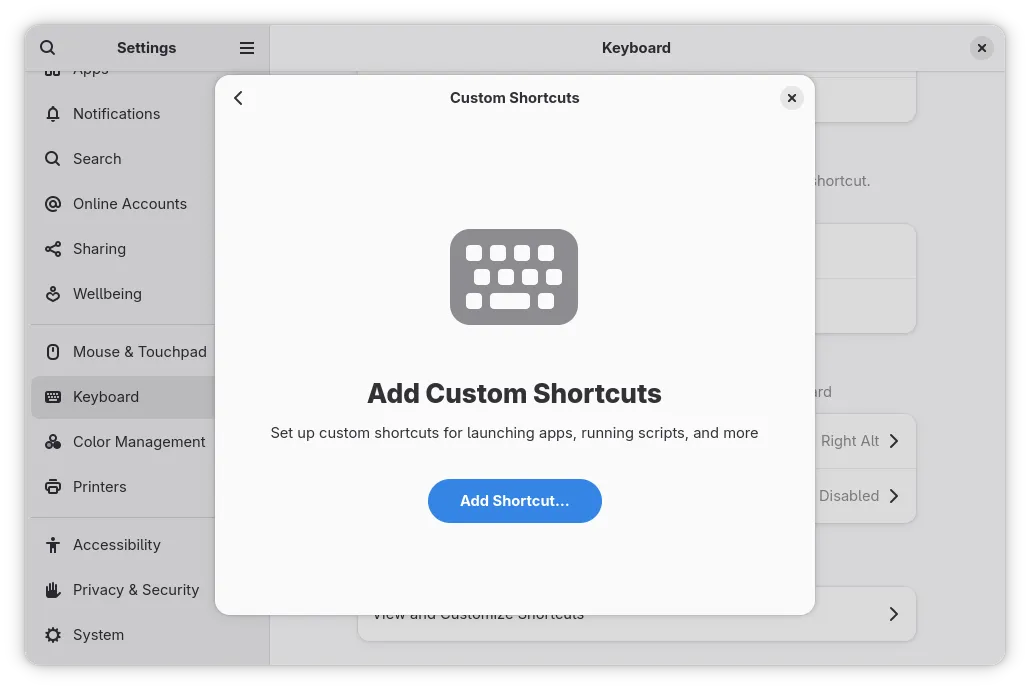
Task: Open Accessibility settings panel
Action: (x=116, y=545)
